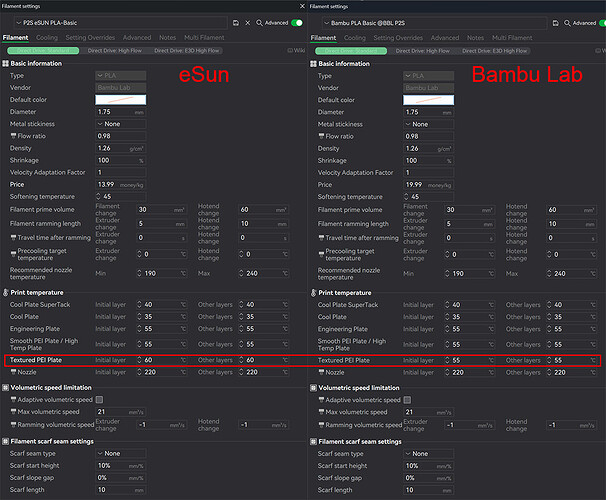Image resolution: width=606 pixels, height=500 pixels.
Task: Click delete X icon beside eSUN preset name
Action: pyautogui.click(x=248, y=23)
